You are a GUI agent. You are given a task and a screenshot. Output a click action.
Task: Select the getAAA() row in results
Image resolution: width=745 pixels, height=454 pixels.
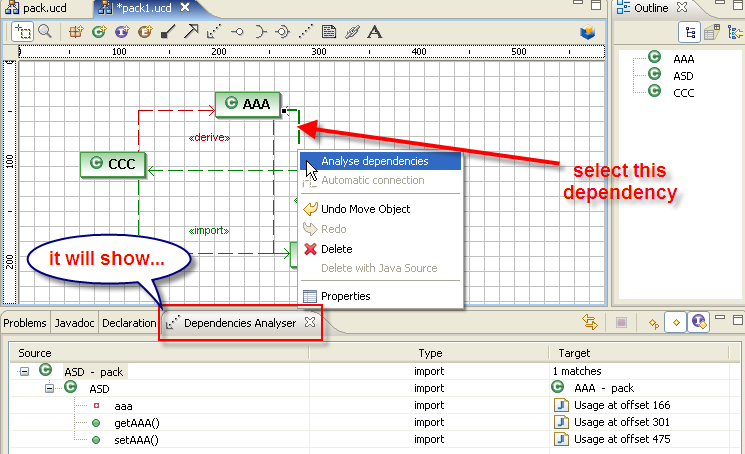[x=136, y=423]
